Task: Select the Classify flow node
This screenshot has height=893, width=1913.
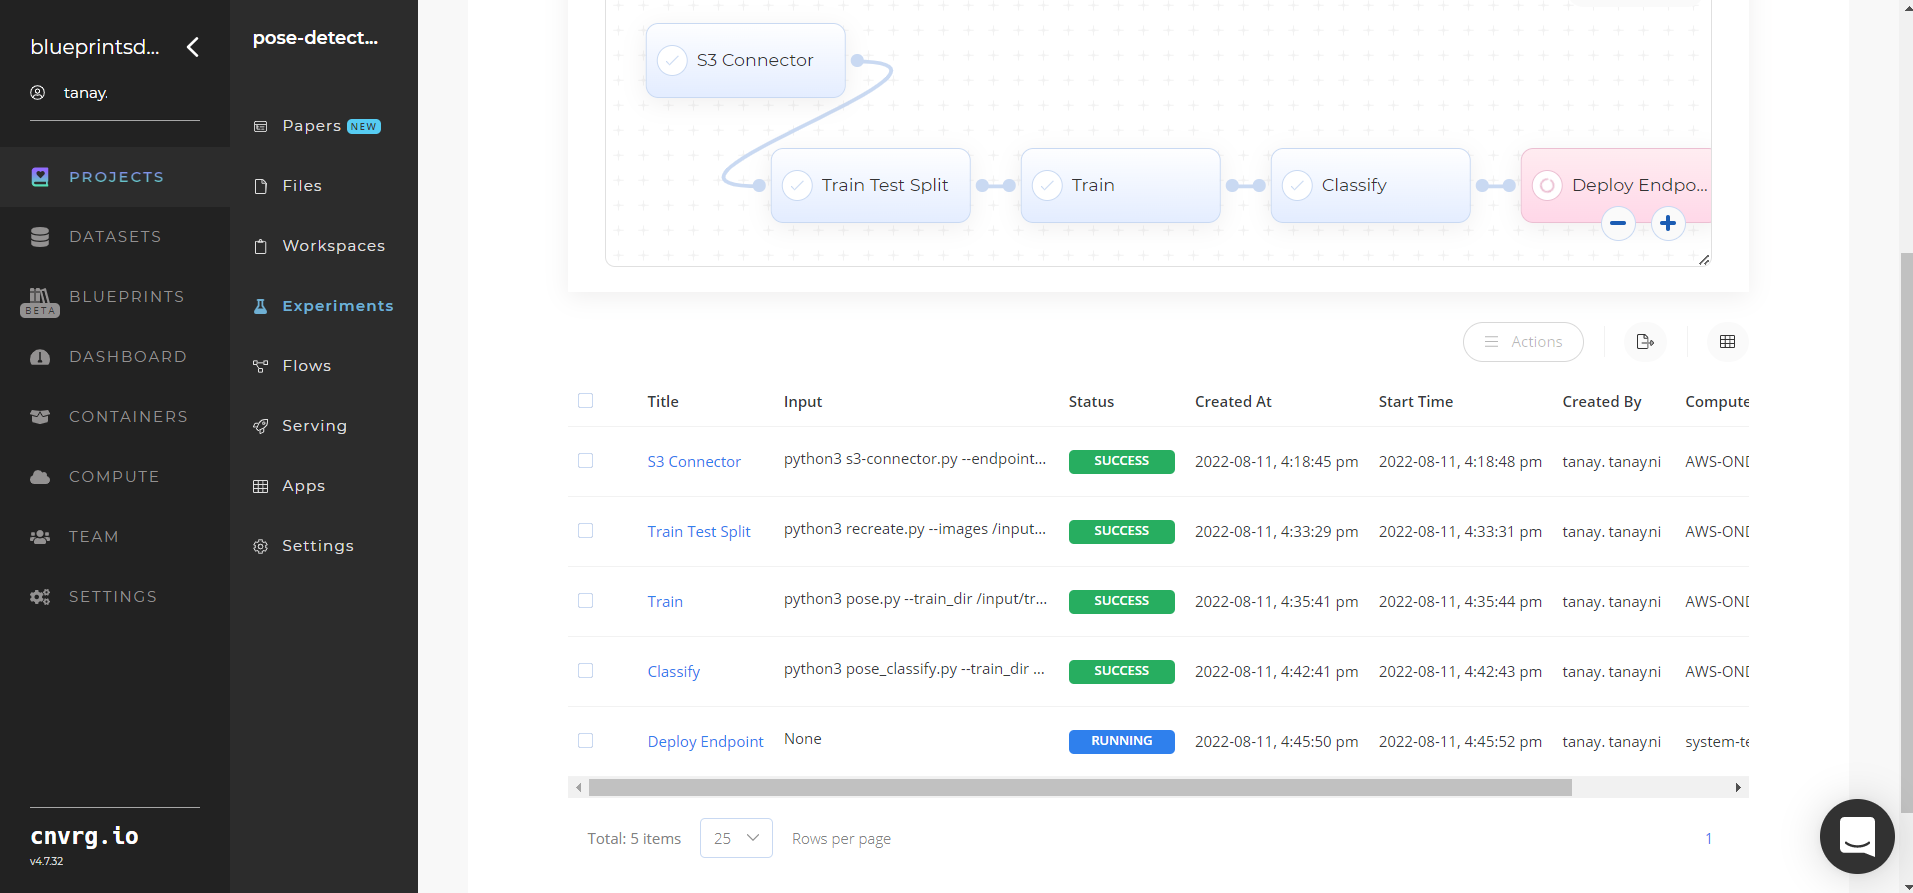Action: click(1371, 185)
